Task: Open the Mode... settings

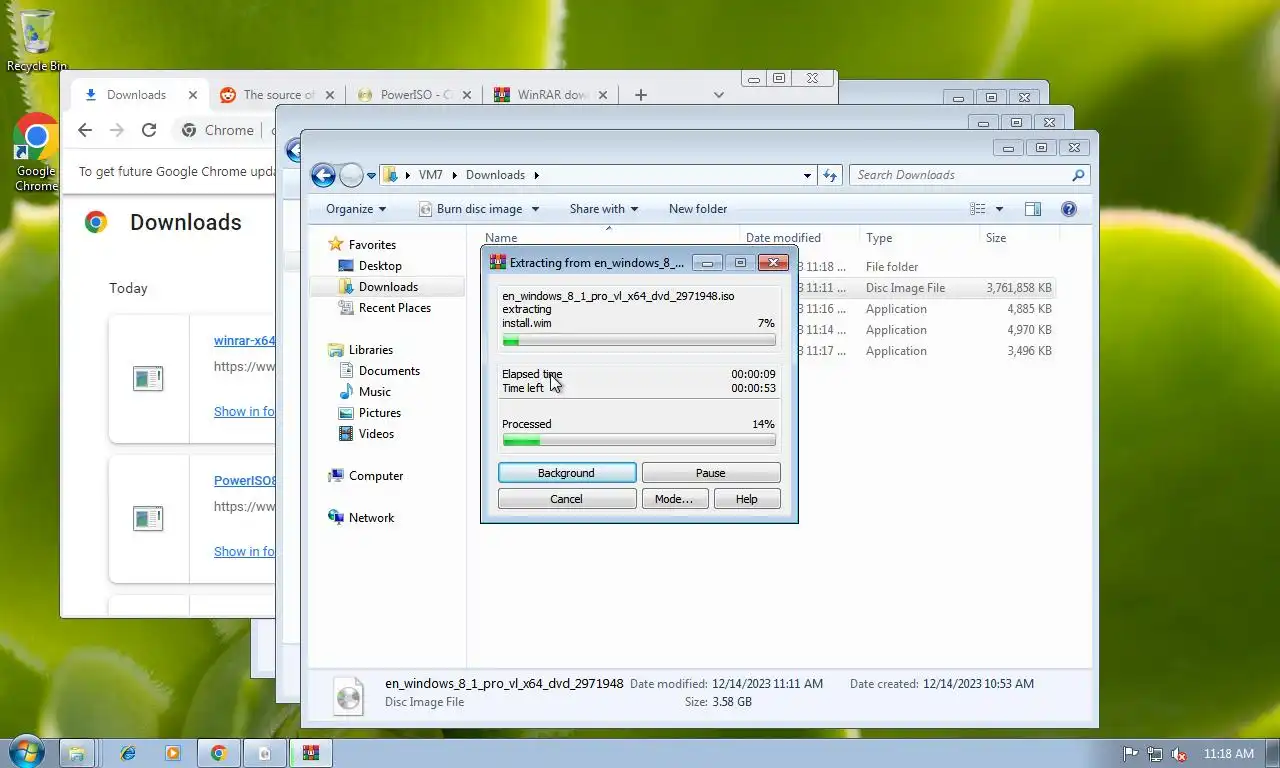Action: click(x=674, y=499)
